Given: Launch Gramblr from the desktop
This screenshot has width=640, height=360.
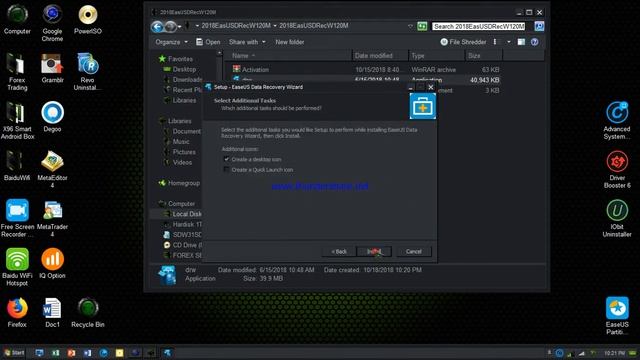Looking at the screenshot, I should click(x=52, y=68).
